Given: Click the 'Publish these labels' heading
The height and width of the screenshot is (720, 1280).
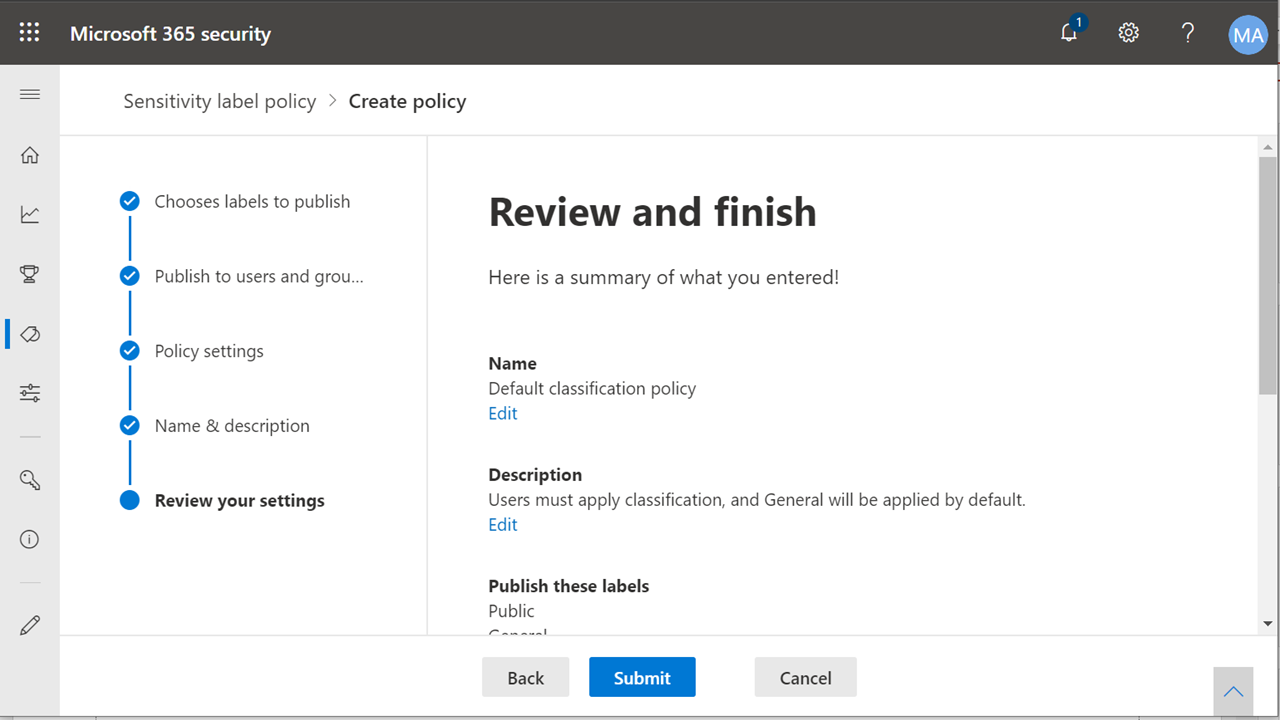Looking at the screenshot, I should coord(569,586).
